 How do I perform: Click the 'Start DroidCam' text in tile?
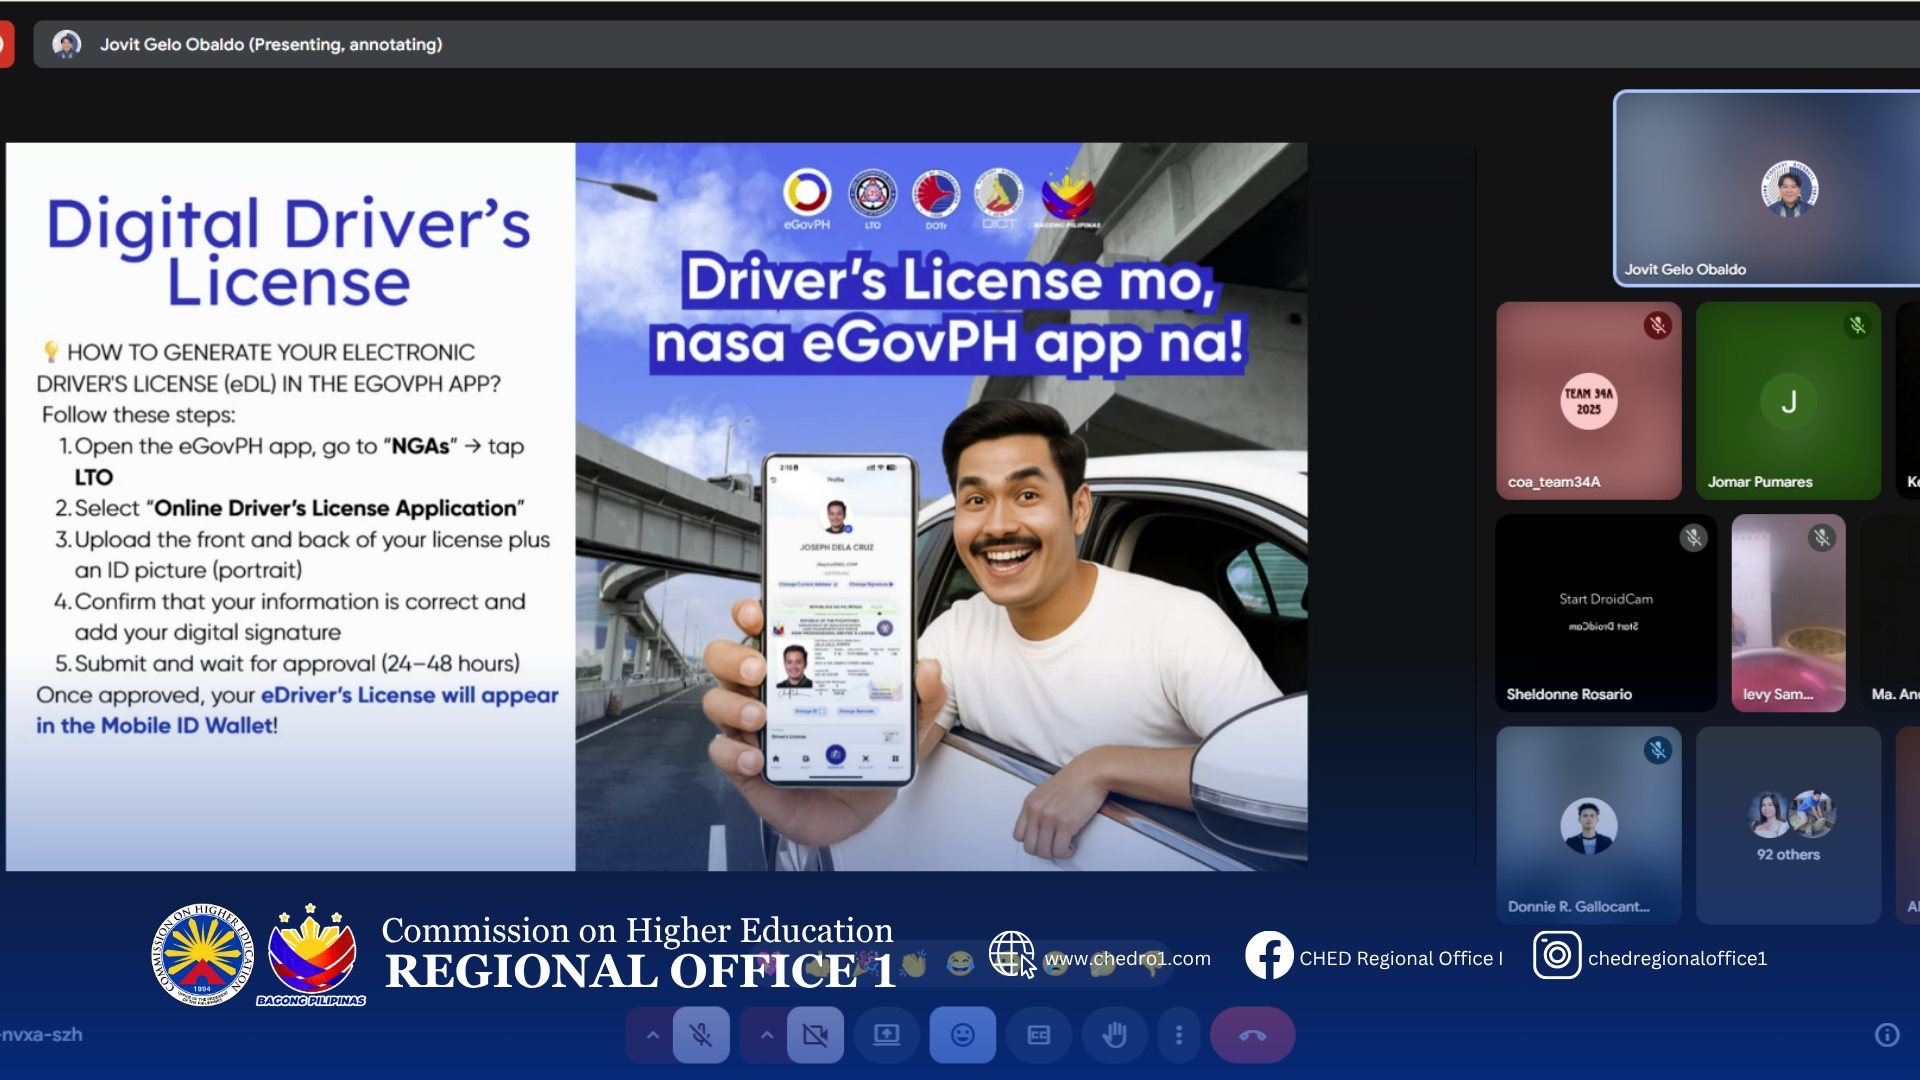[x=1606, y=599]
